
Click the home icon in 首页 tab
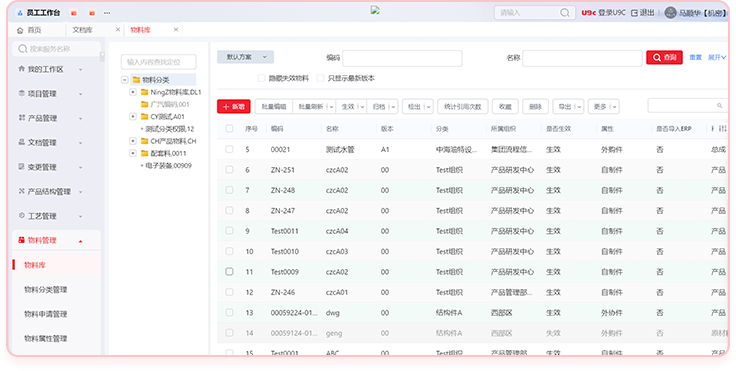tap(20, 30)
